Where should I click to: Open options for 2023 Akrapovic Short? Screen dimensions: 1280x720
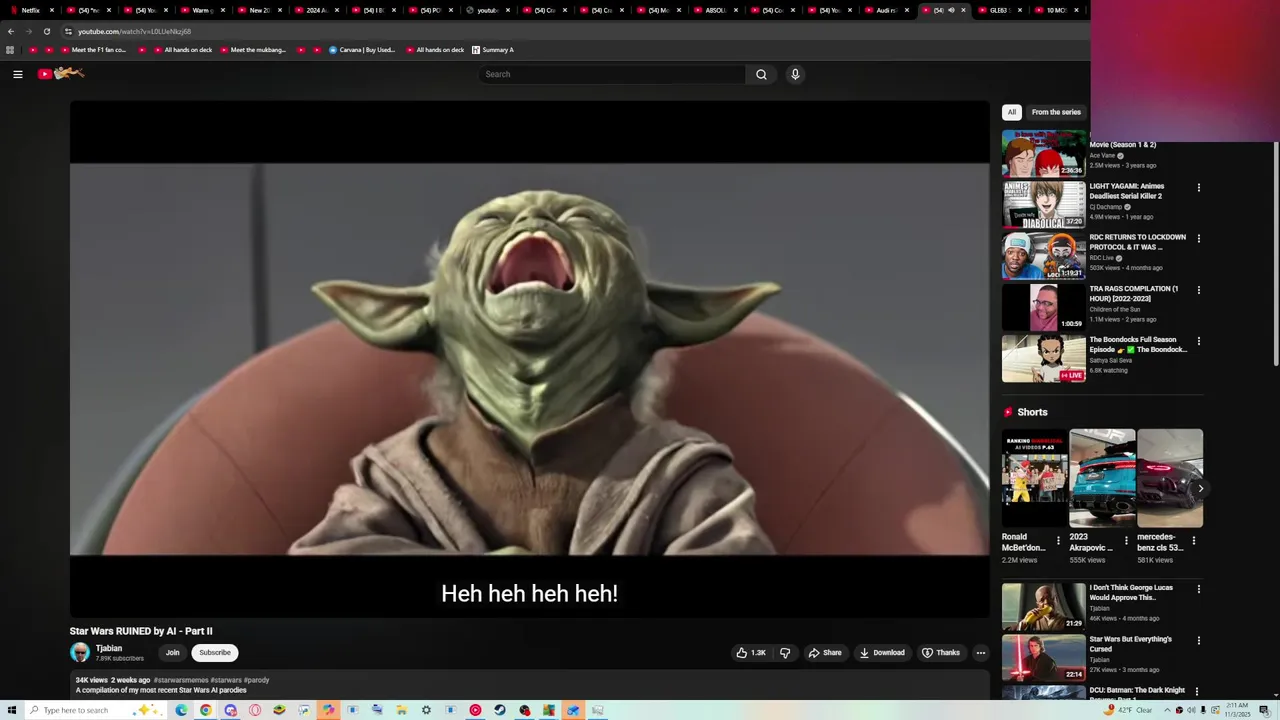[1126, 541]
